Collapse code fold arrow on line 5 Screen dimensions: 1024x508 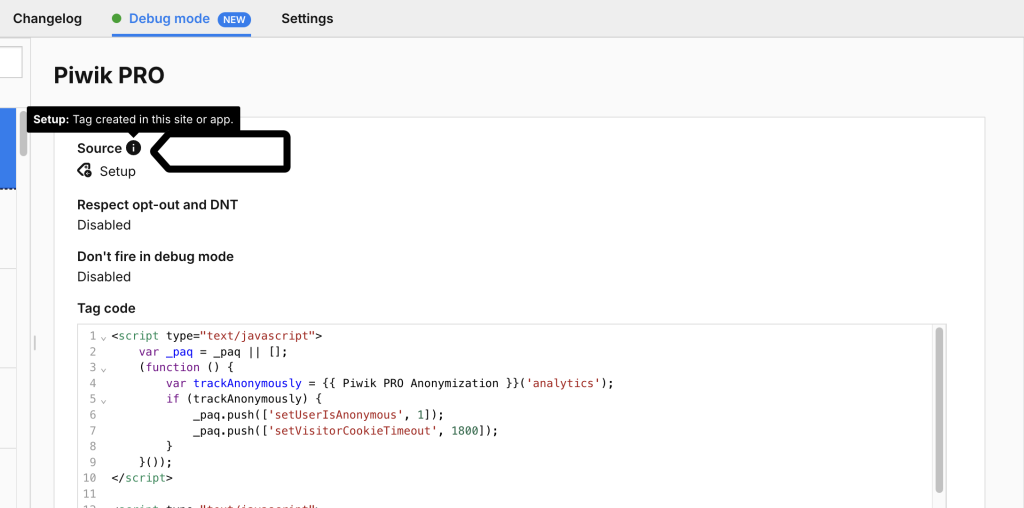point(103,400)
